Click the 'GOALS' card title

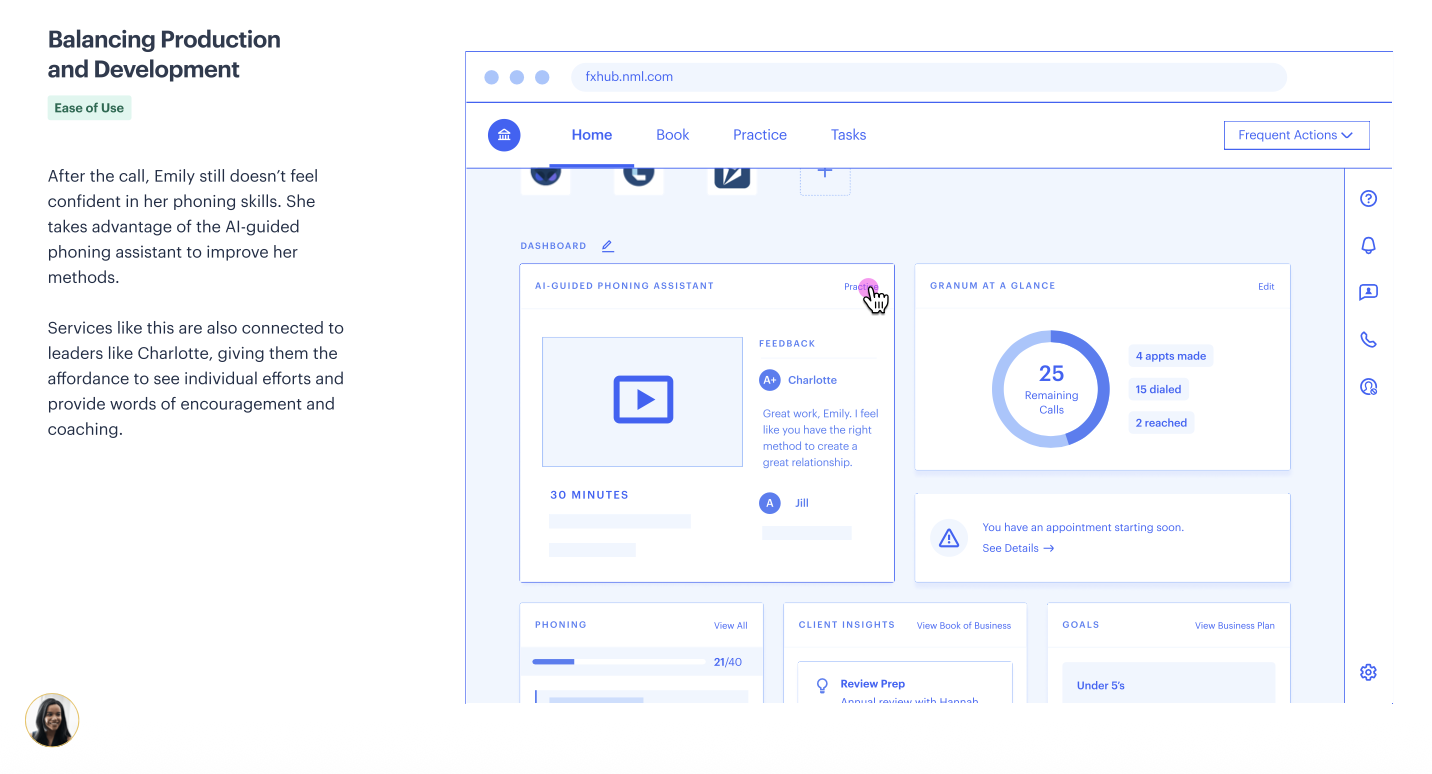tap(1081, 625)
